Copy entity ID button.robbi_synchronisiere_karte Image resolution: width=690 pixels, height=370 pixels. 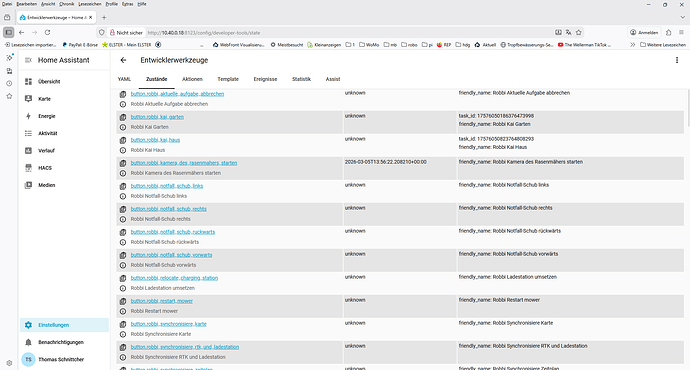(123, 324)
